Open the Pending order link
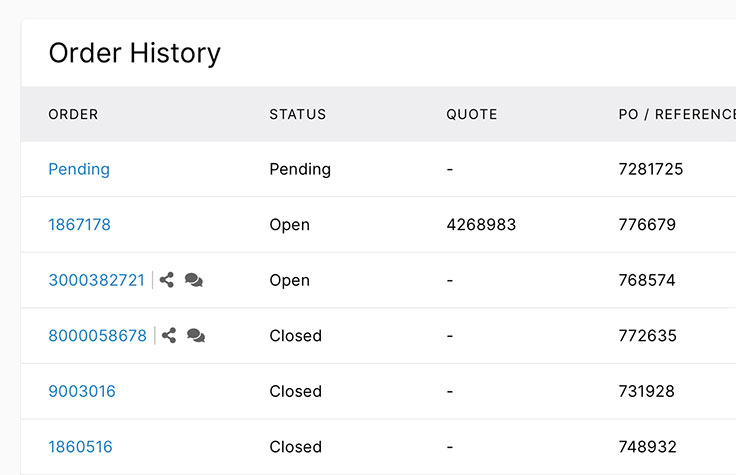 point(79,169)
